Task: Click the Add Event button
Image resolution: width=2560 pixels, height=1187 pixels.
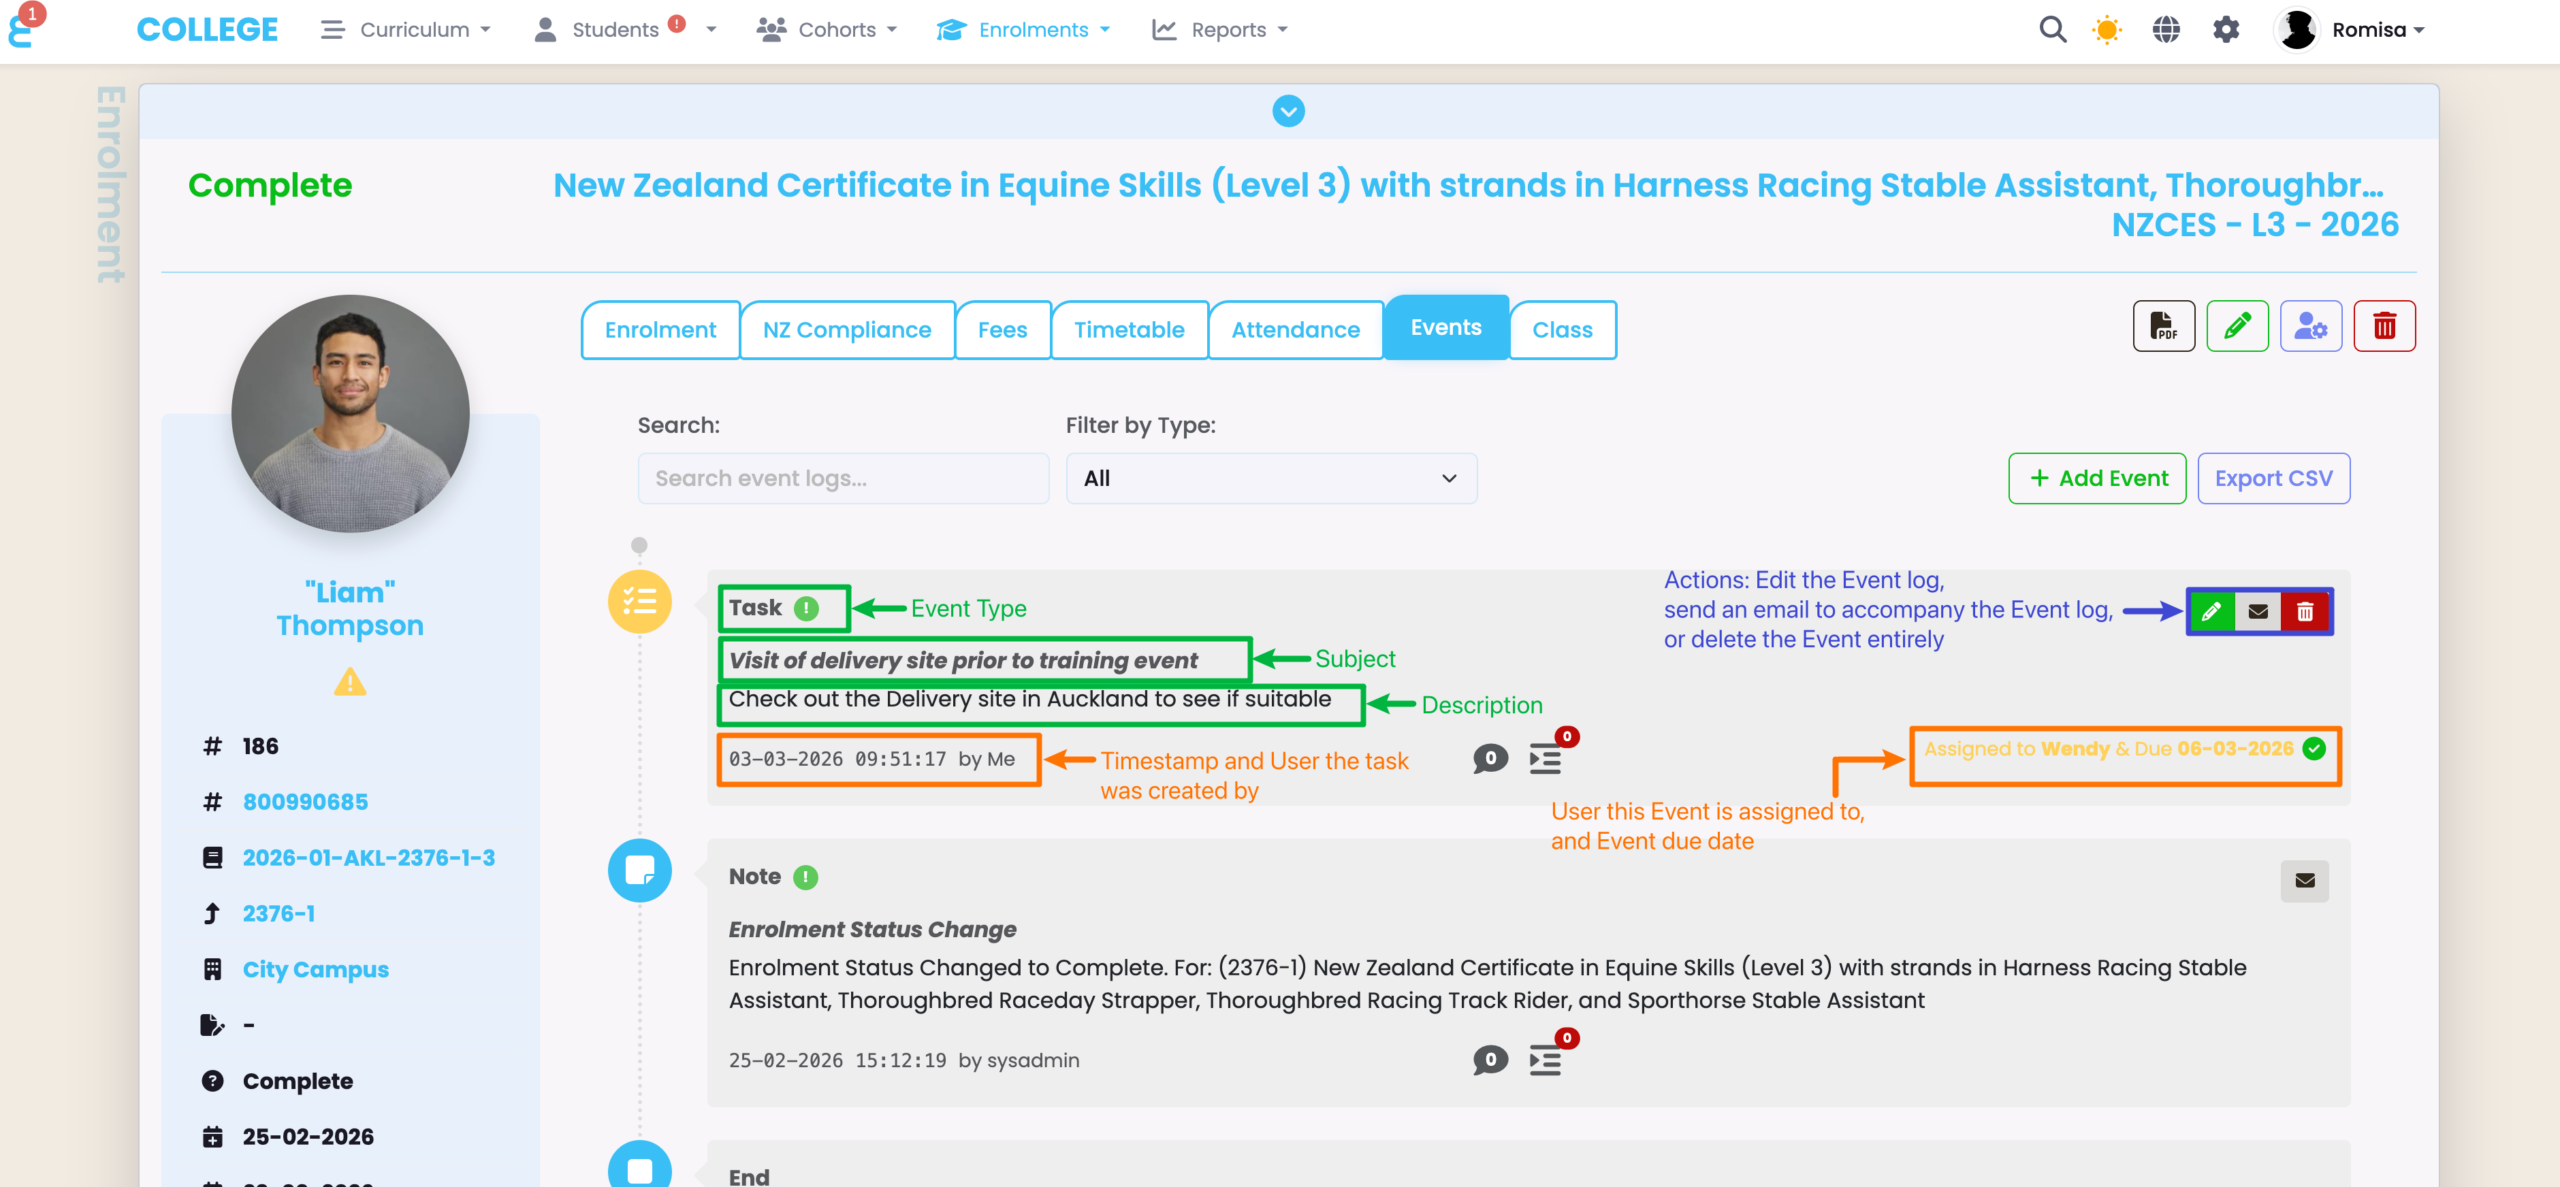Action: (2097, 478)
